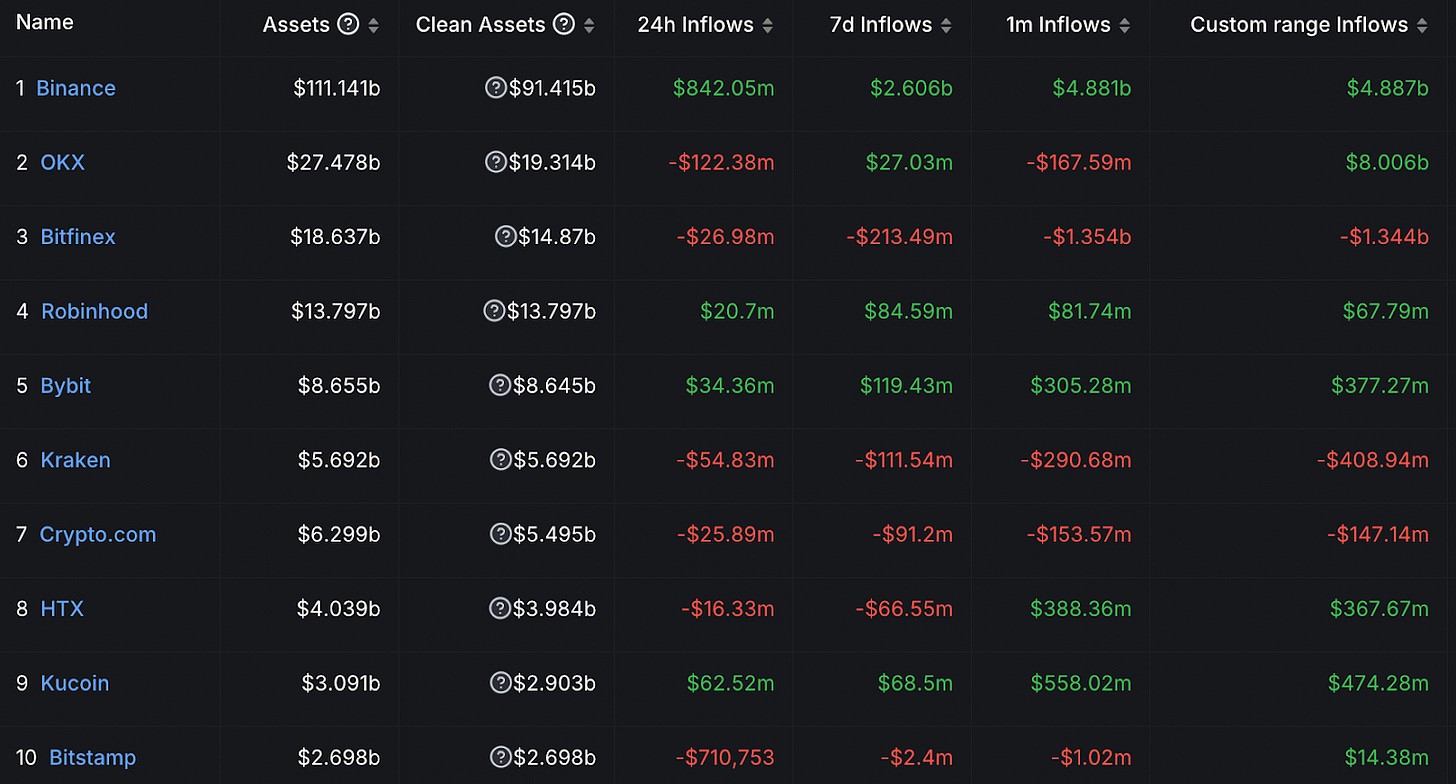Click the help icon beside Clean Assets header
This screenshot has height=784, width=1456.
click(x=564, y=24)
